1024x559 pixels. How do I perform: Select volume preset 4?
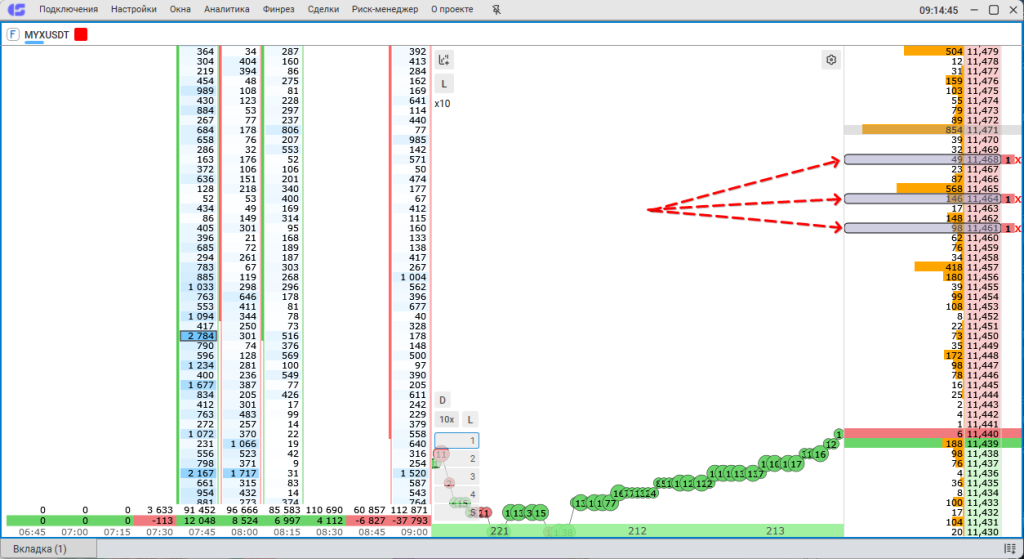point(456,494)
